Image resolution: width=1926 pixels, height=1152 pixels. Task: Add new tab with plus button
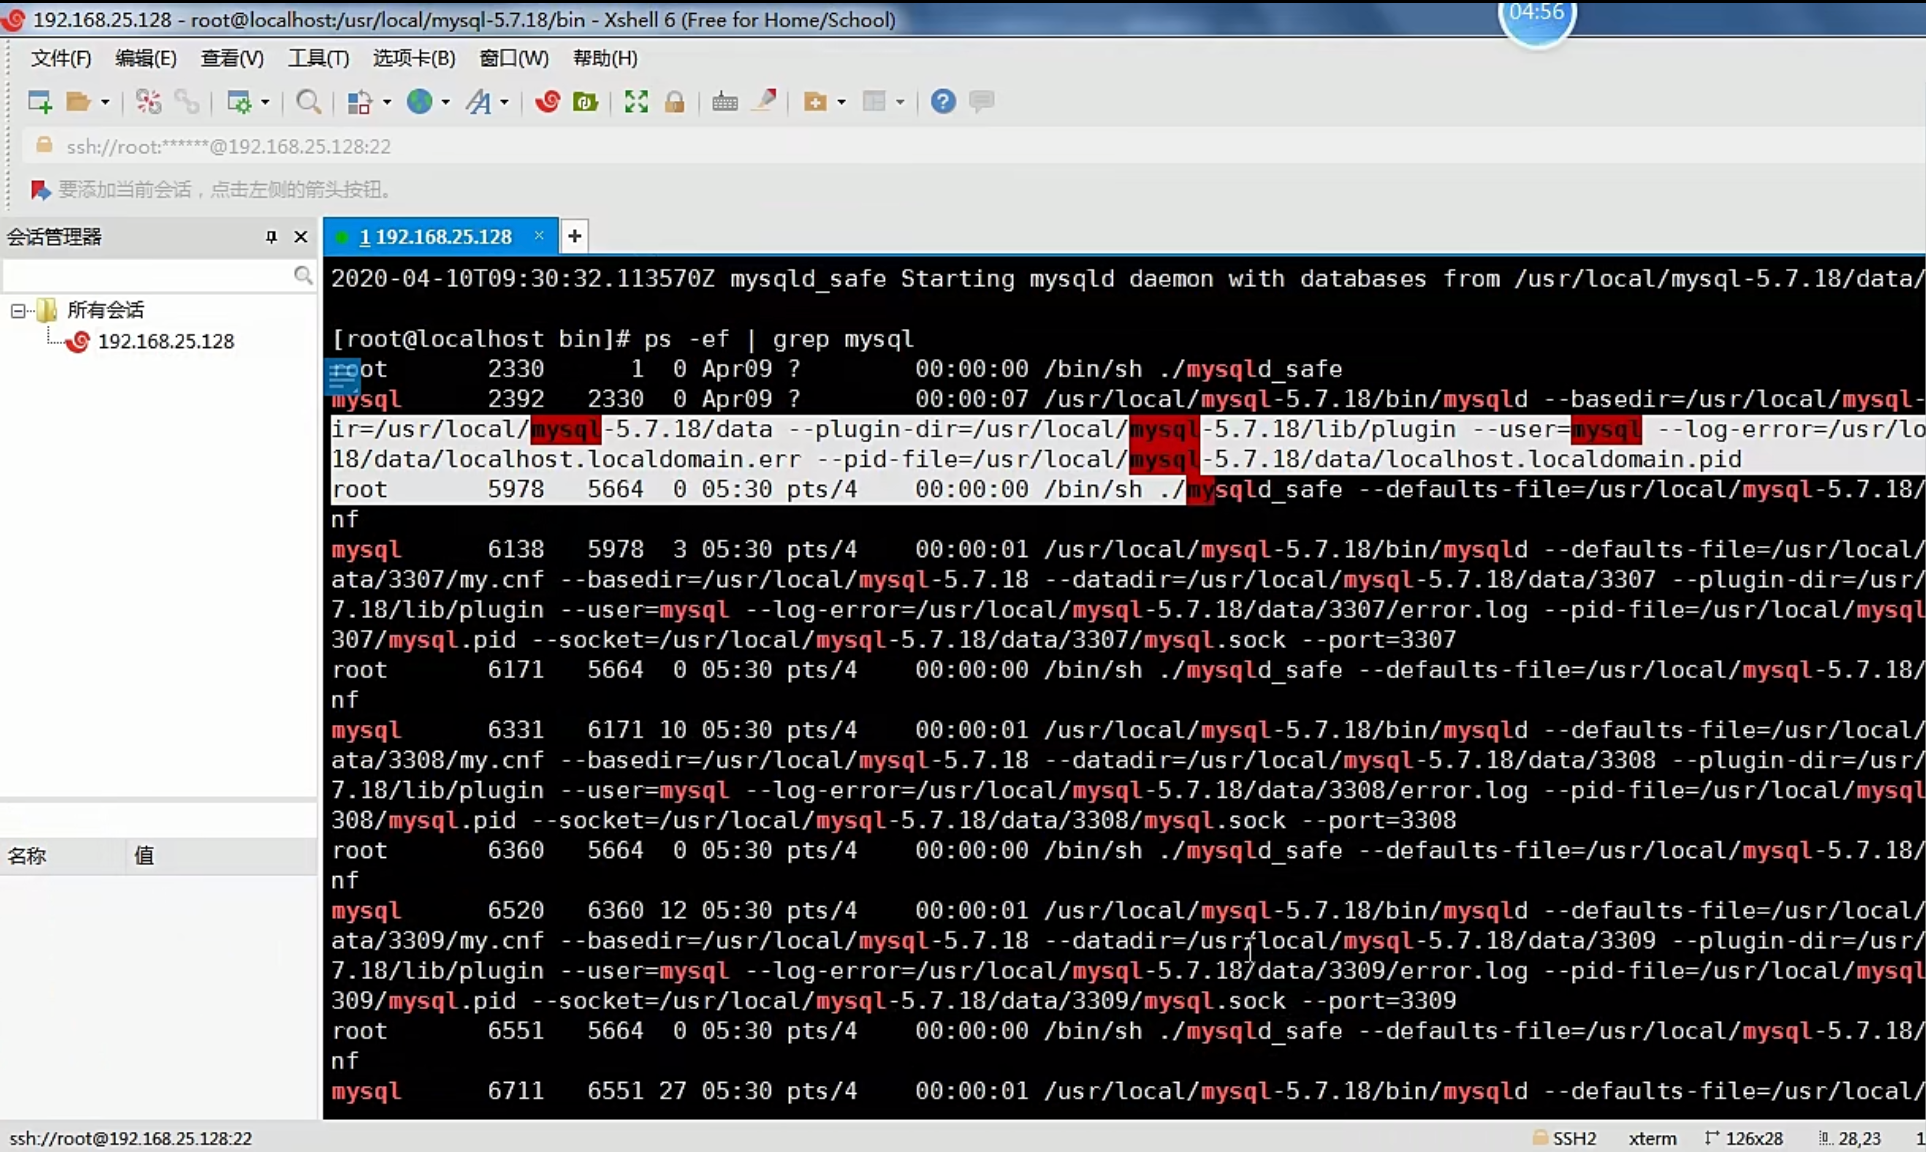coord(574,236)
